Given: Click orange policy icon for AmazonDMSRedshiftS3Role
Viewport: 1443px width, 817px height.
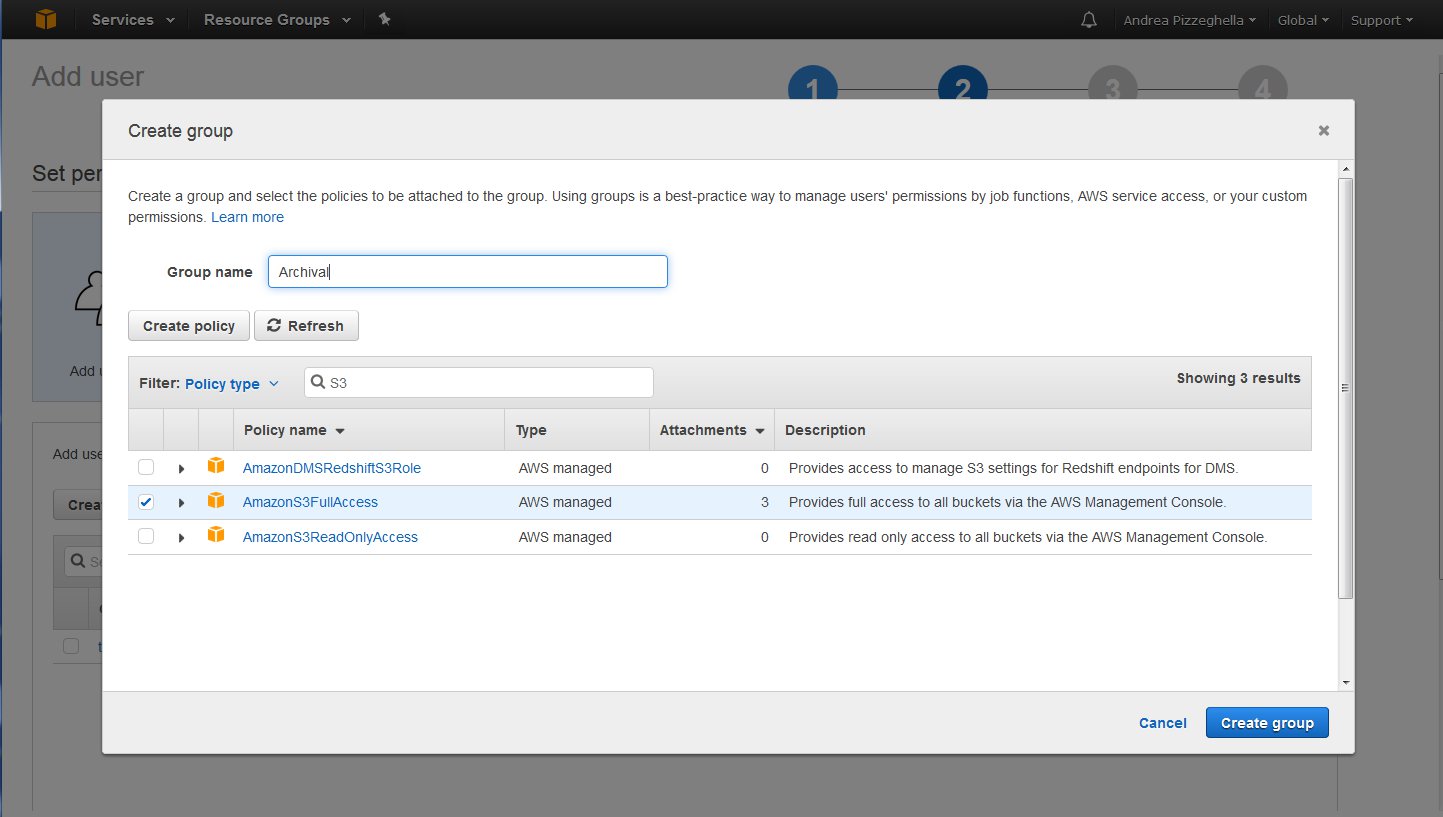Looking at the screenshot, I should [216, 466].
